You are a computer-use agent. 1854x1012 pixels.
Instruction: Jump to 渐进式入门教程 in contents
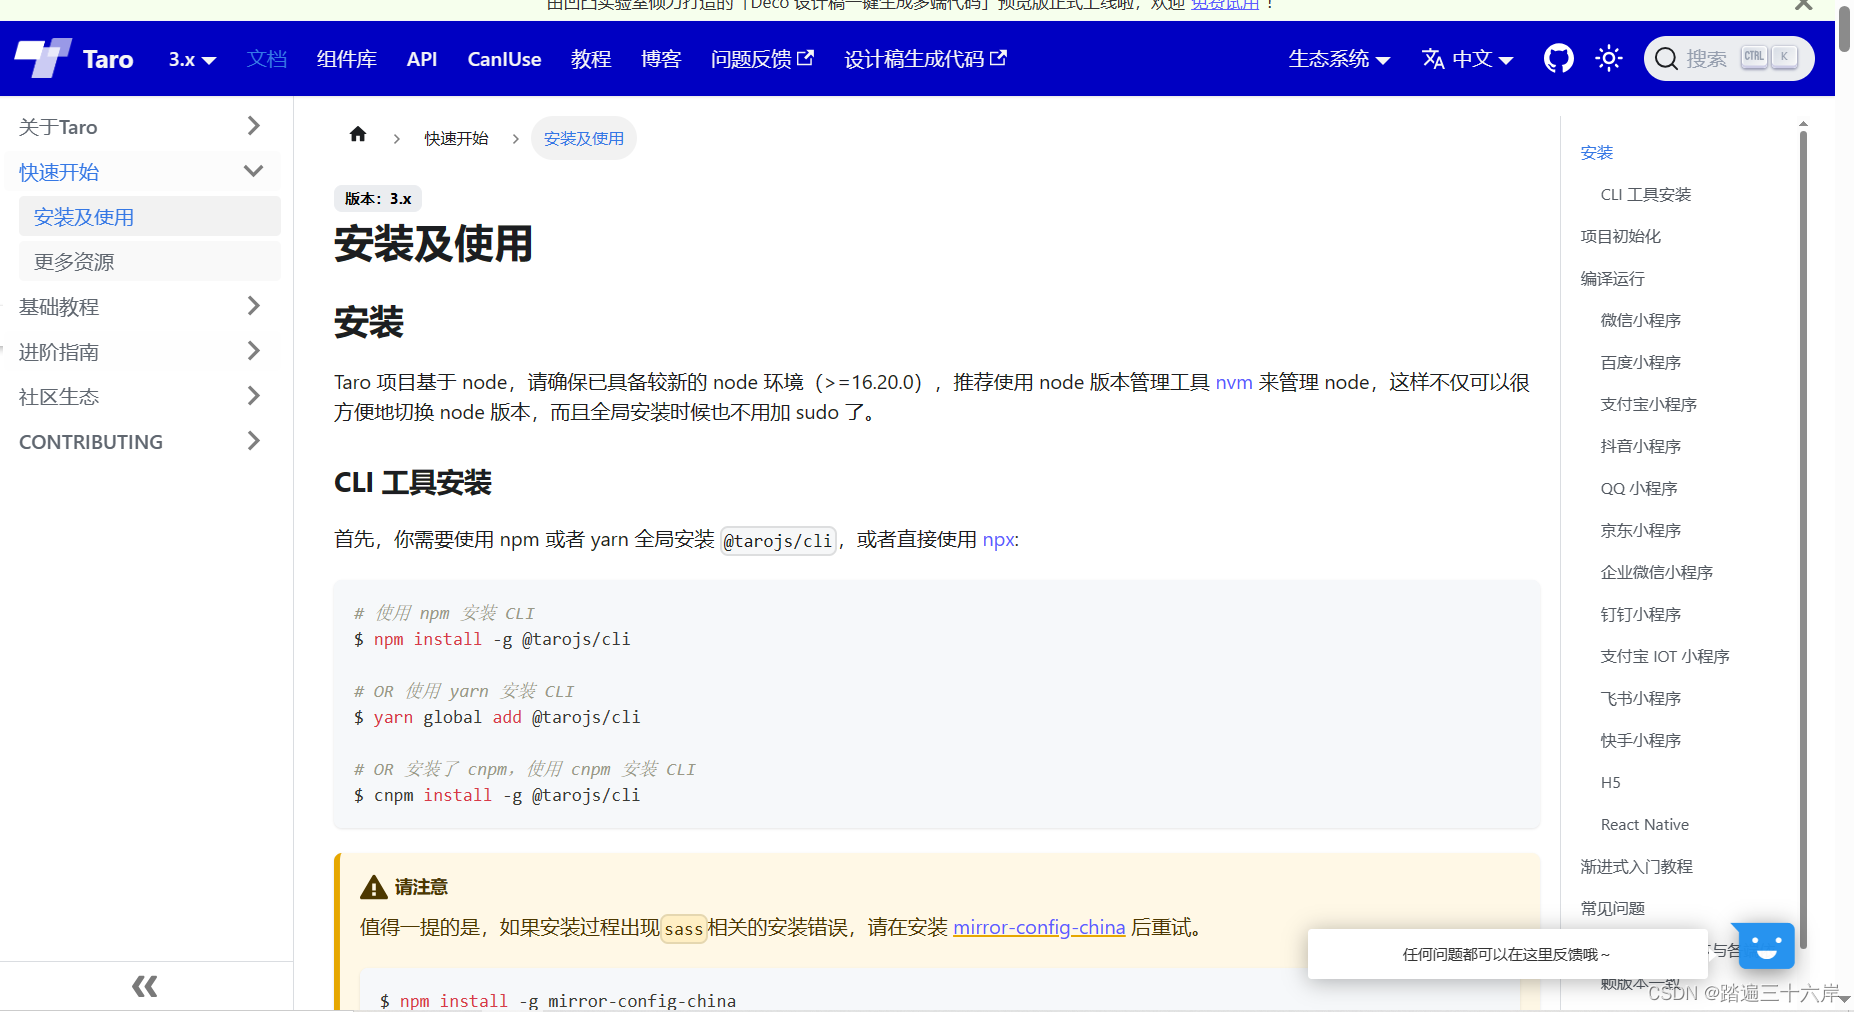coord(1636,866)
